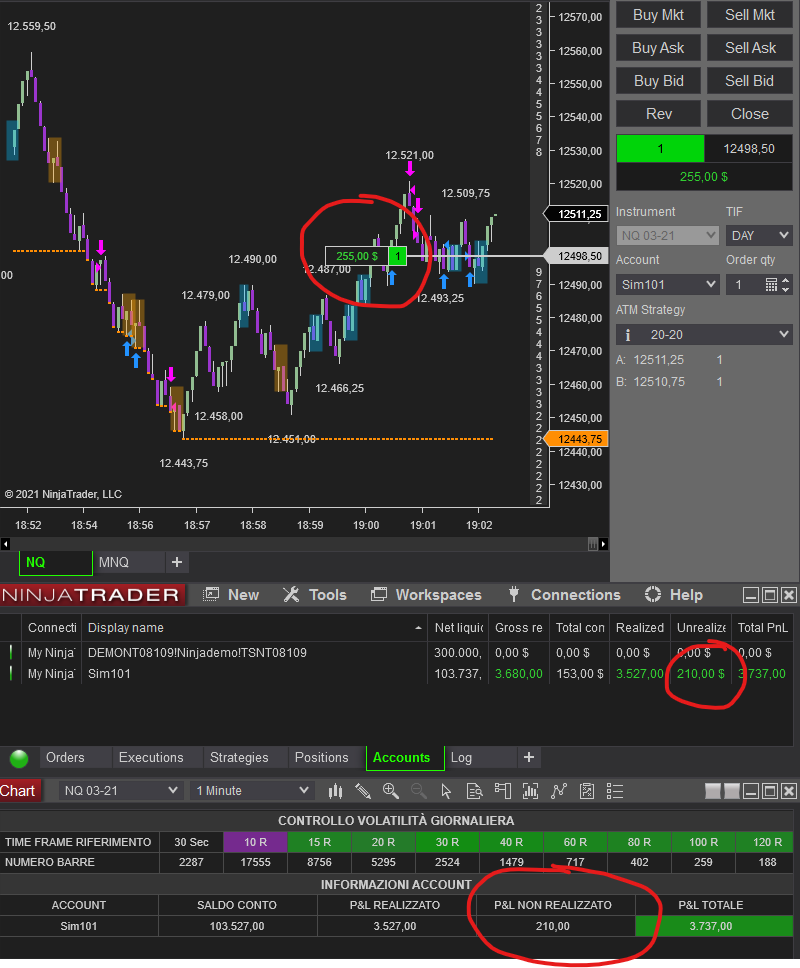Open the strategies line icon

(x=559, y=791)
